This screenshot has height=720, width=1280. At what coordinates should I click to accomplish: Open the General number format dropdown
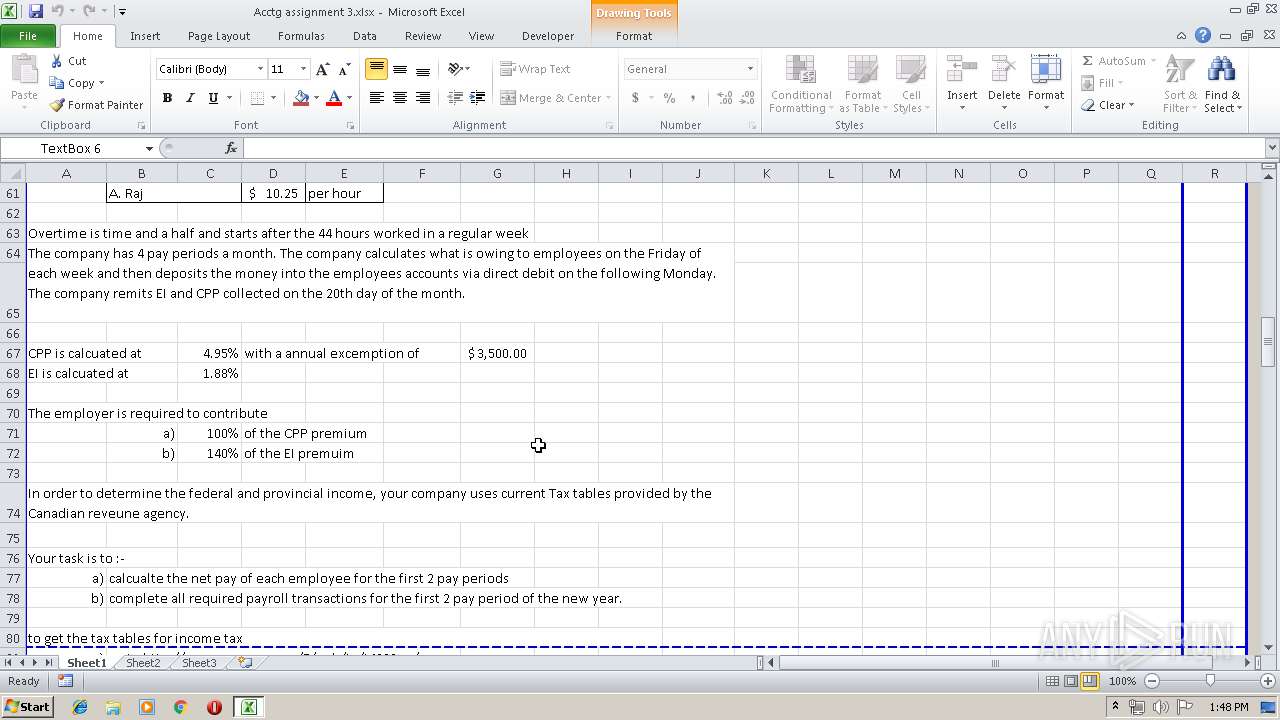(750, 69)
